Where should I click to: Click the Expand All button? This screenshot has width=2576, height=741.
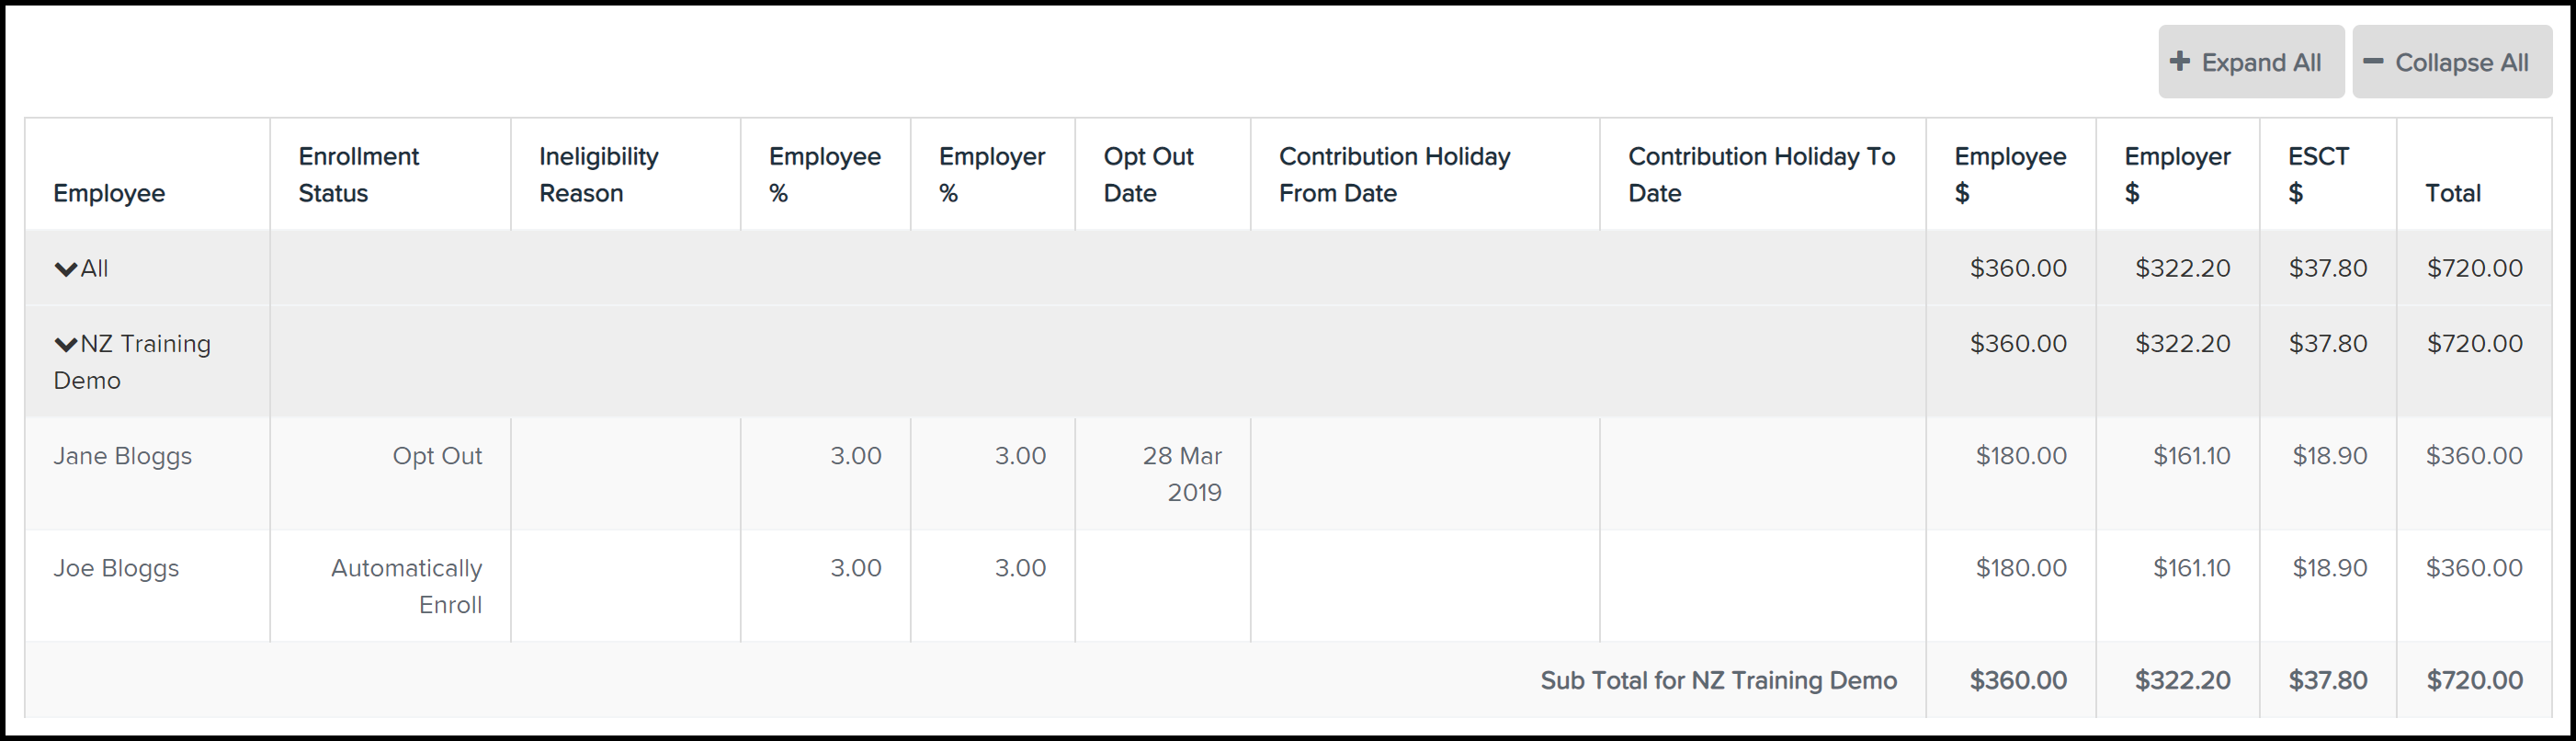(x=2250, y=62)
